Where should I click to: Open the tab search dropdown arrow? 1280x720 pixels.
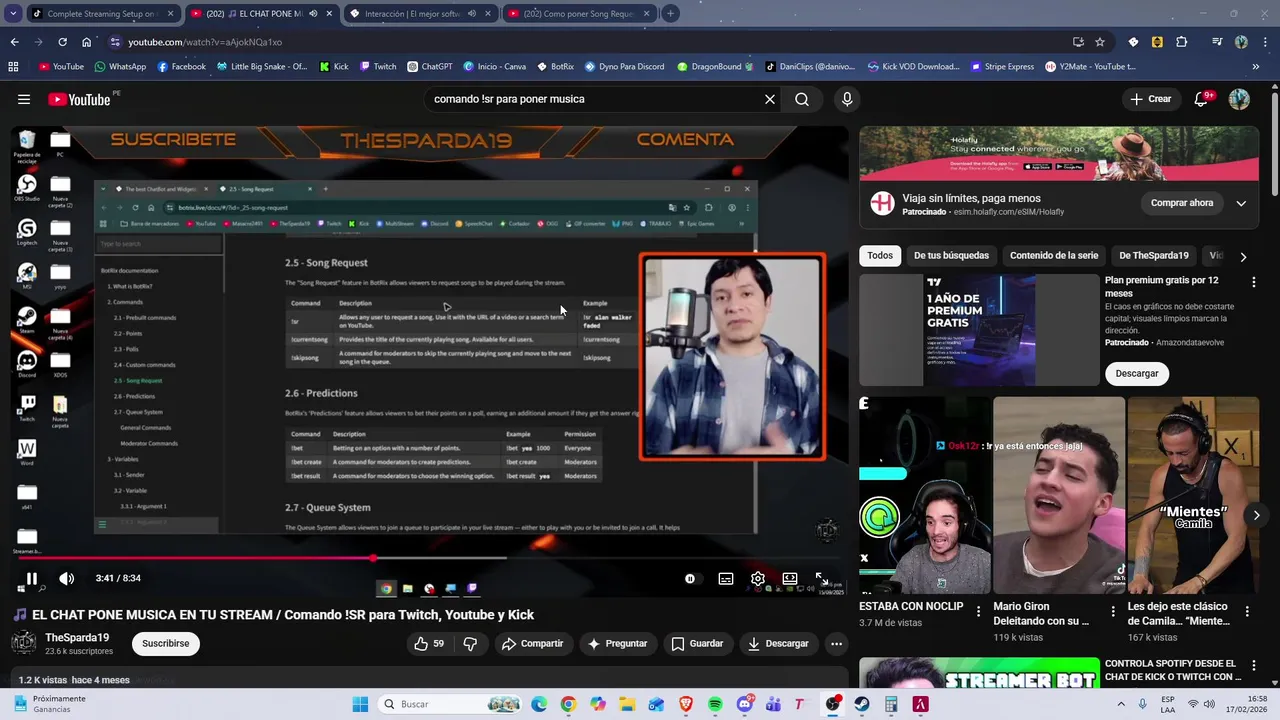13,14
